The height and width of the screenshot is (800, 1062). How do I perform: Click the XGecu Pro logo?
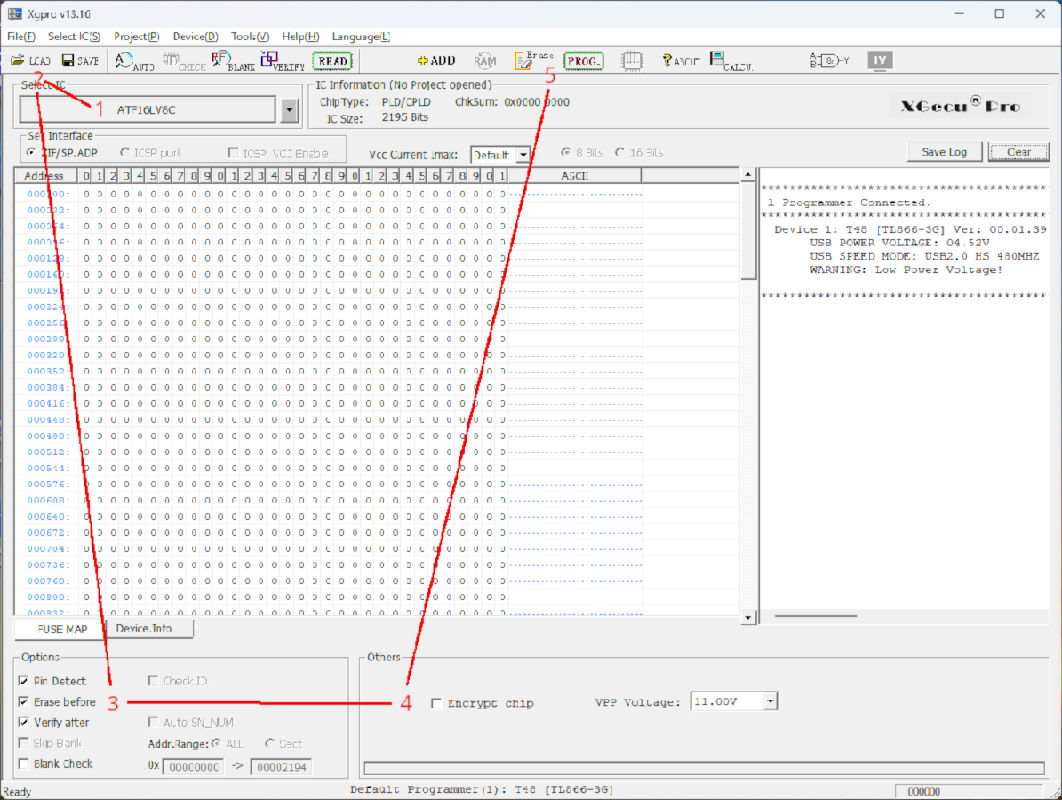[960, 105]
